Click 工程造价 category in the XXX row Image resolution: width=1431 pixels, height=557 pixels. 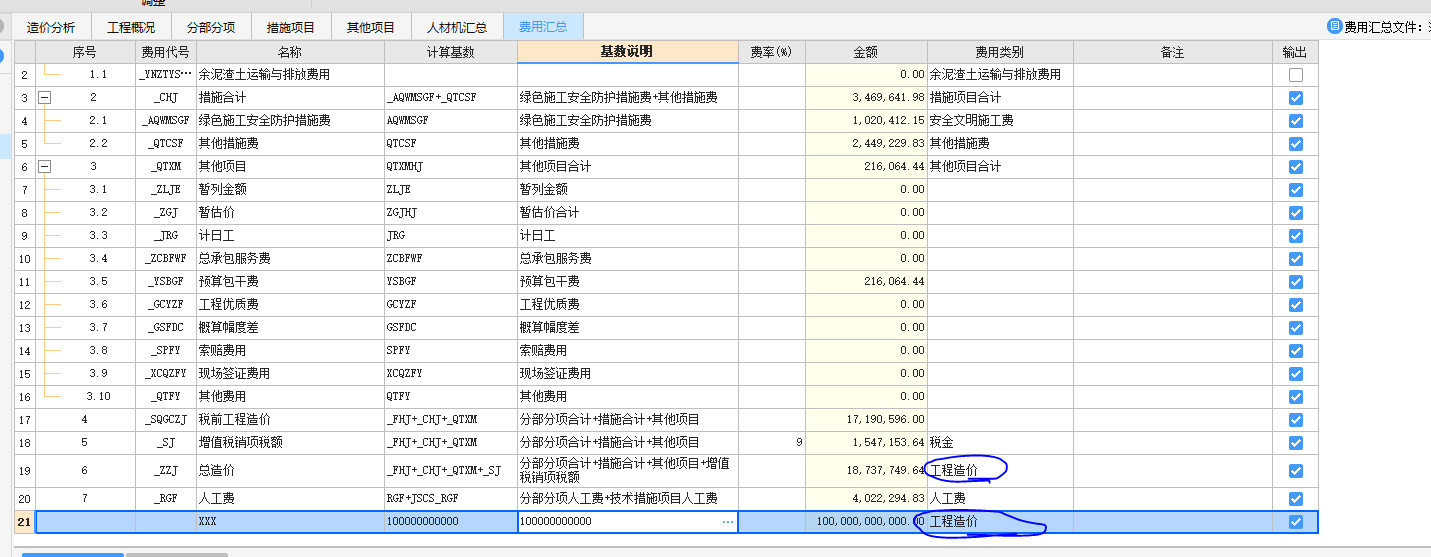coord(1000,522)
